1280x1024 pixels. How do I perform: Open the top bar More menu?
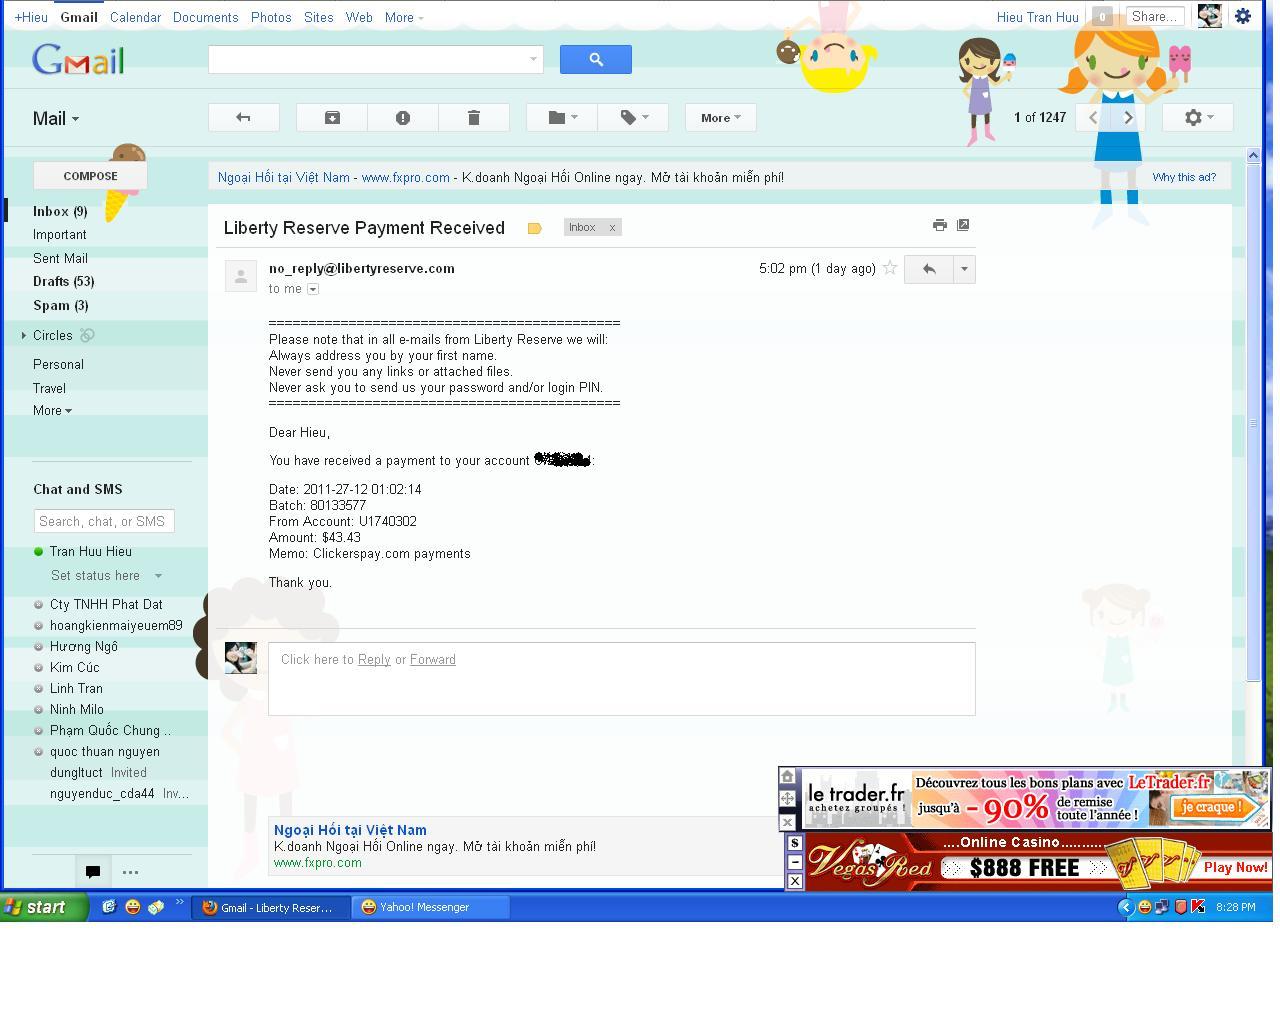tap(404, 17)
